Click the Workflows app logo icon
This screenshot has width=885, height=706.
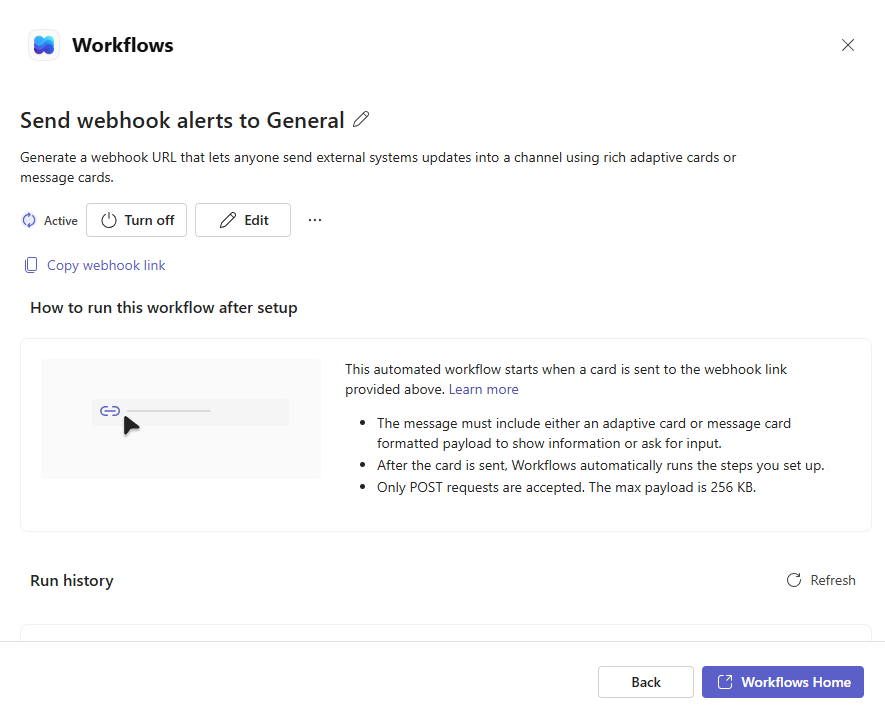(44, 45)
